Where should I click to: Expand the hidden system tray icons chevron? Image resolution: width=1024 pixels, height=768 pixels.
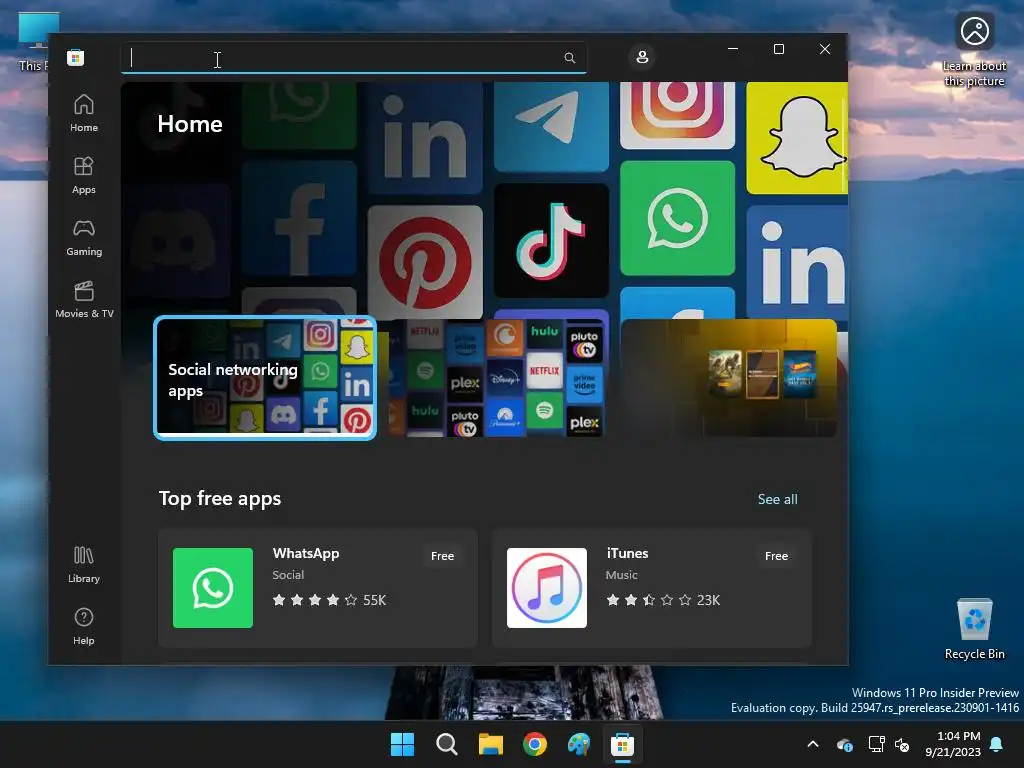coord(813,744)
